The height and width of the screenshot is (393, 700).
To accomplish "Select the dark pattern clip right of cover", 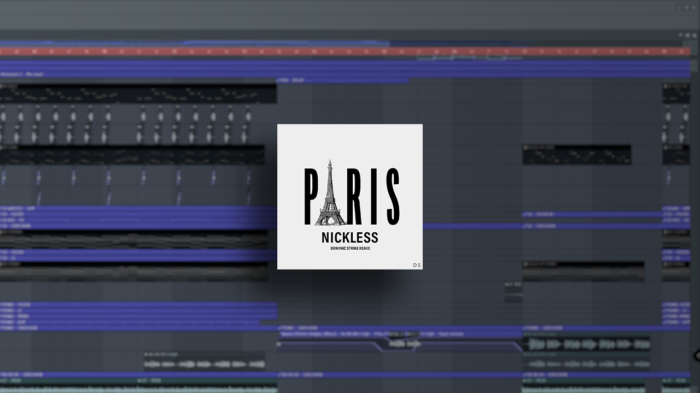I will pyautogui.click(x=577, y=155).
